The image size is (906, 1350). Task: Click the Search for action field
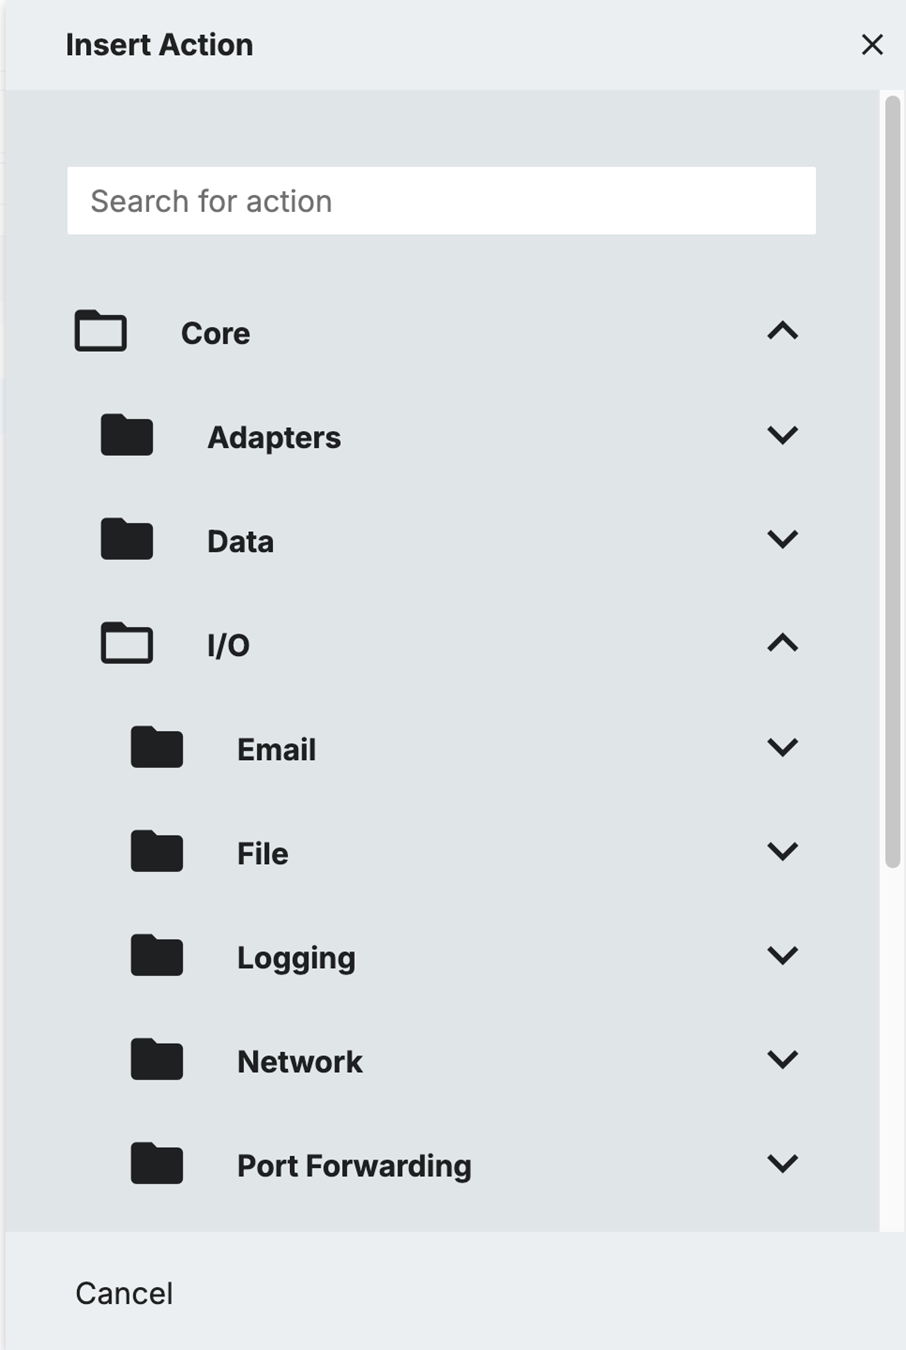(441, 201)
